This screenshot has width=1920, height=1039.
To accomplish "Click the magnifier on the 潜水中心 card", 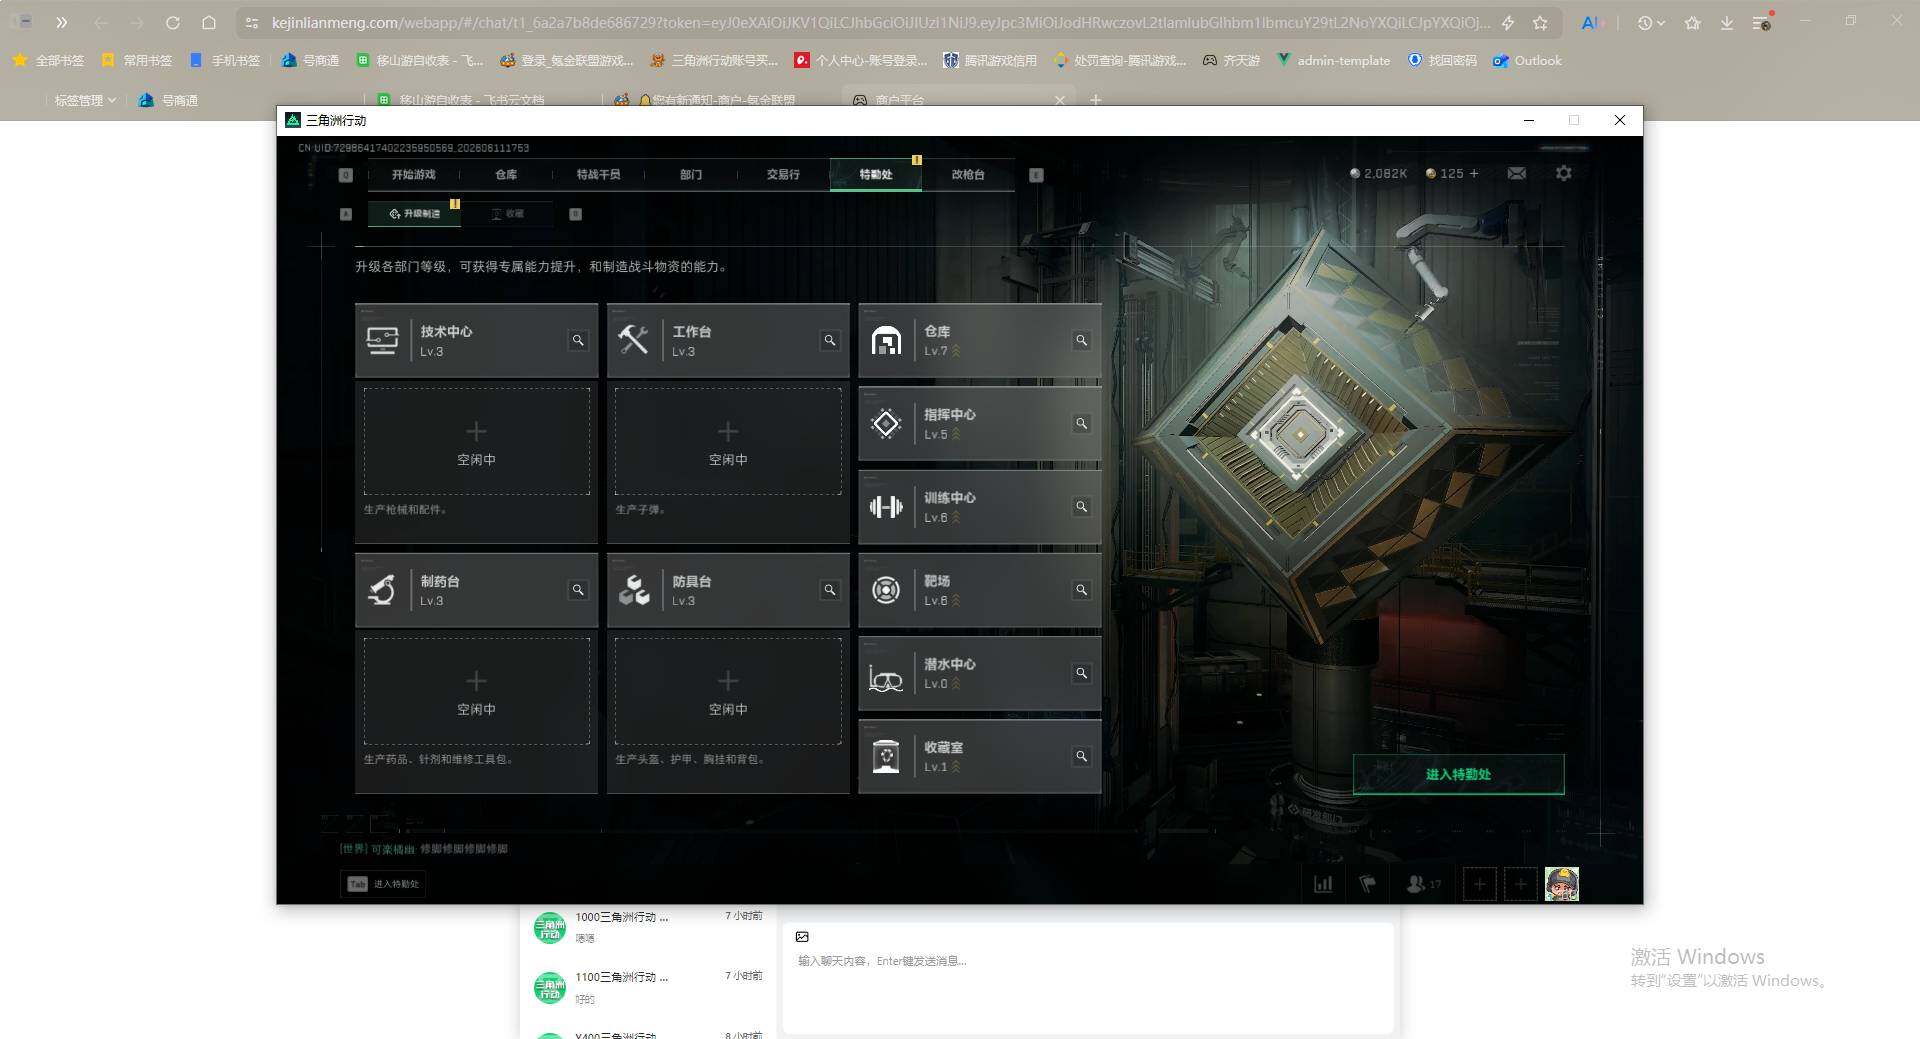I will pos(1082,673).
